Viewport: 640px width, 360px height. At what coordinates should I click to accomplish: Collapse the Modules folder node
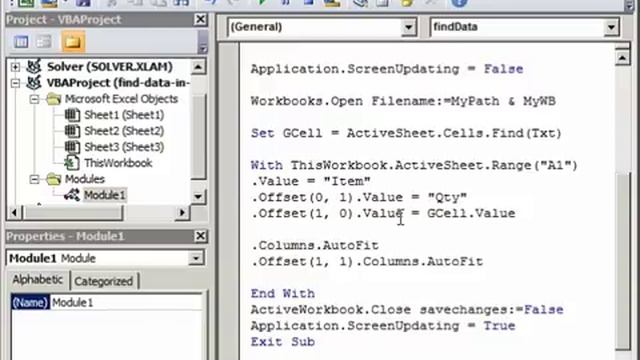tap(34, 179)
